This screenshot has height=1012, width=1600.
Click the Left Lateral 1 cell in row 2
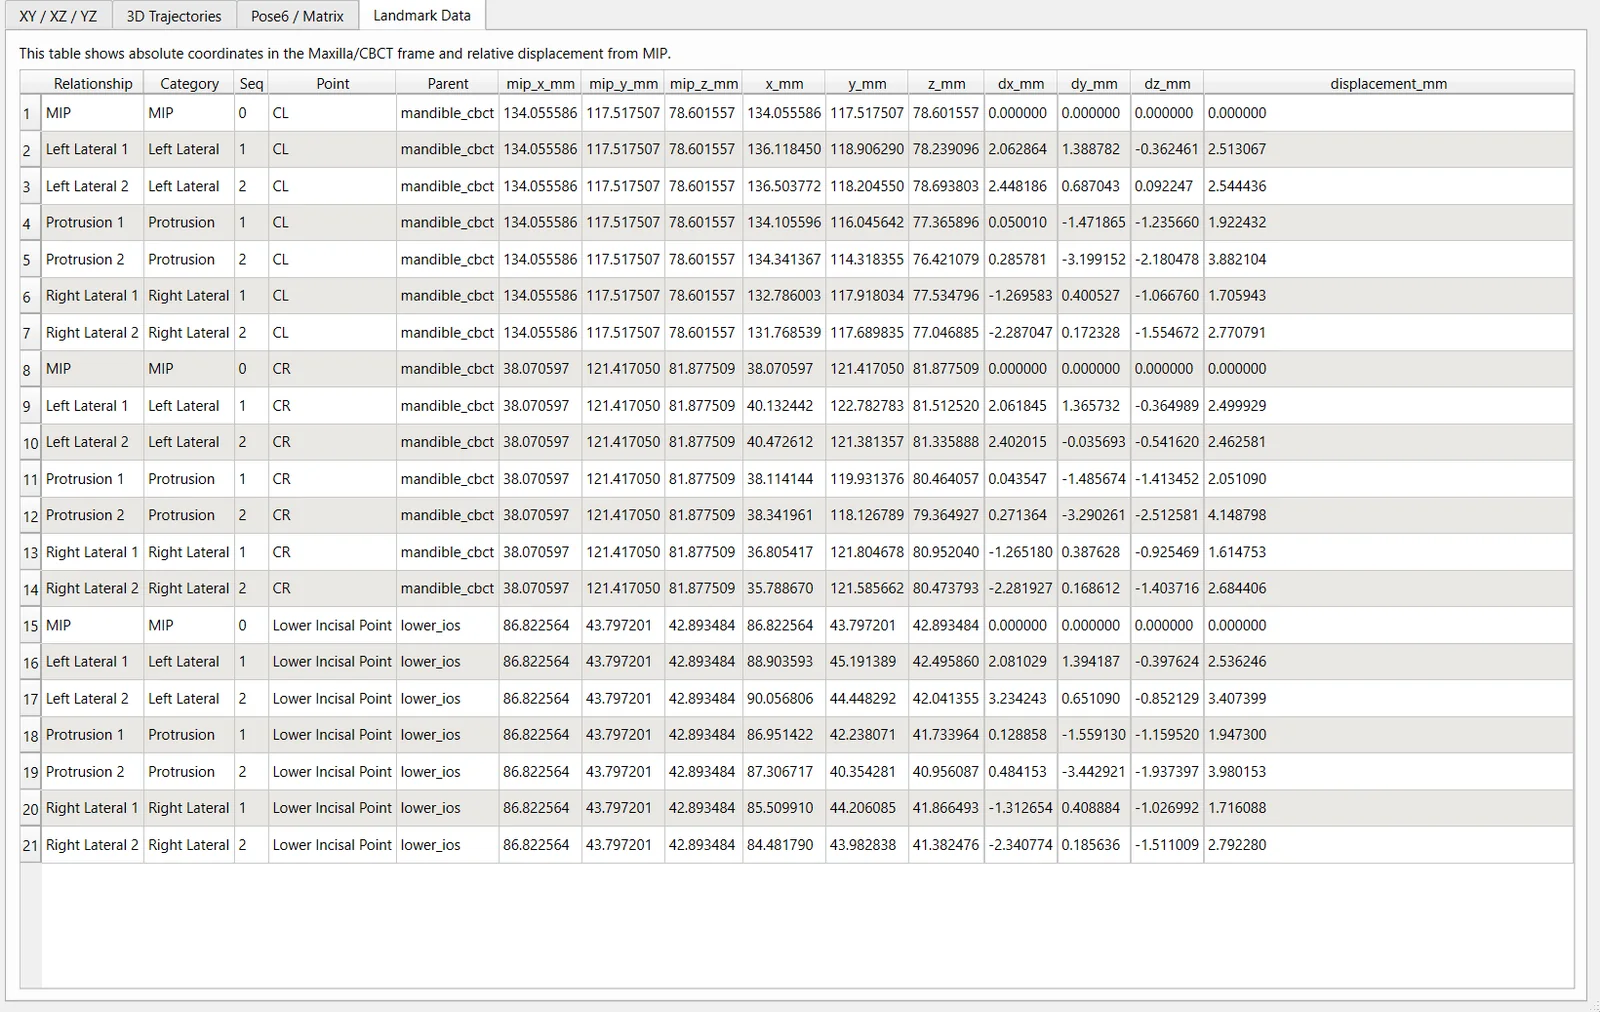point(93,149)
